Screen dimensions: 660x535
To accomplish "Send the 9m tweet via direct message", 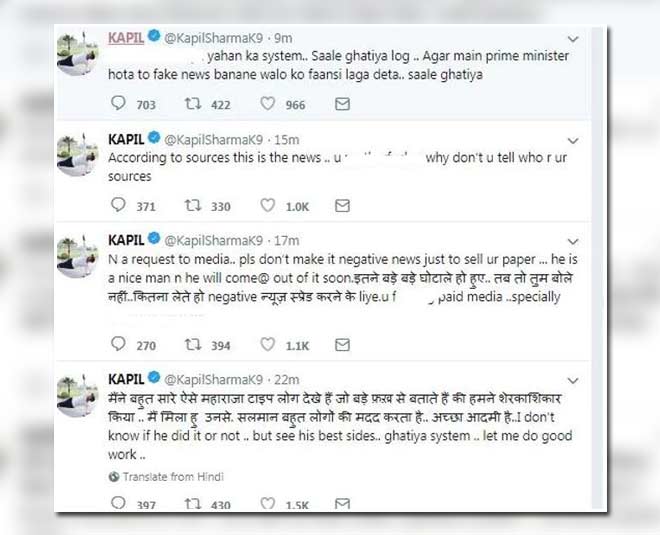I will point(342,103).
